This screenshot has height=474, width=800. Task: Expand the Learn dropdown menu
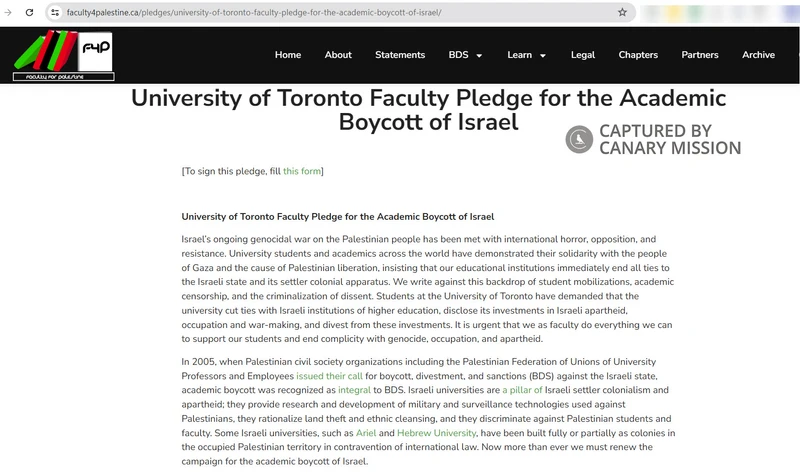(526, 55)
